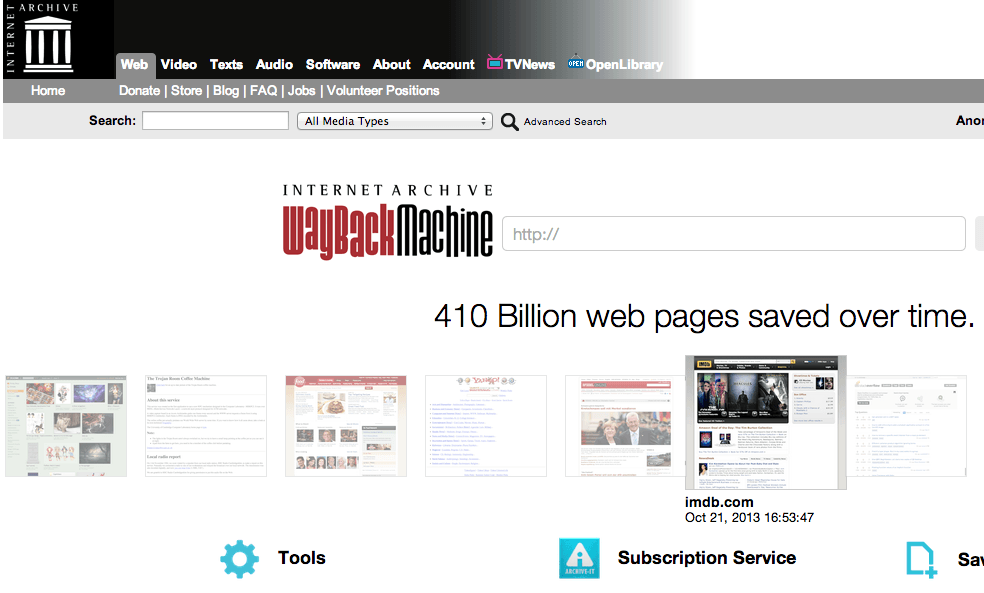Open the Video section
Image resolution: width=984 pixels, height=593 pixels.
coord(179,65)
